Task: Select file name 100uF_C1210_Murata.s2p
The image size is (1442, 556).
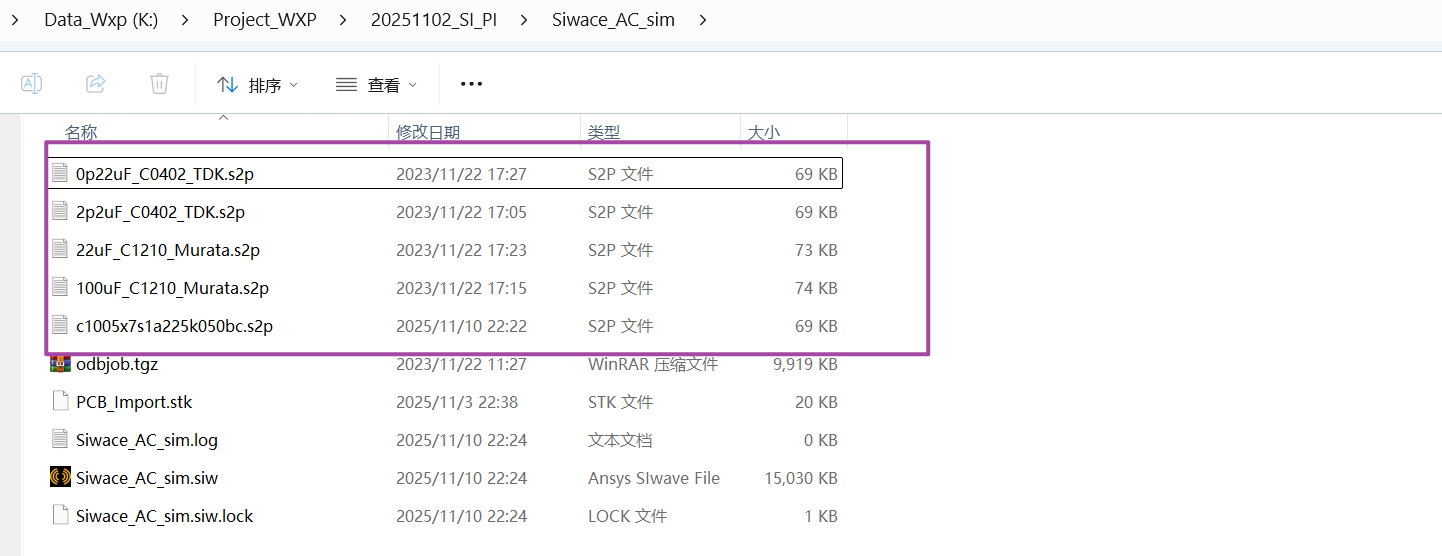Action: click(x=172, y=288)
